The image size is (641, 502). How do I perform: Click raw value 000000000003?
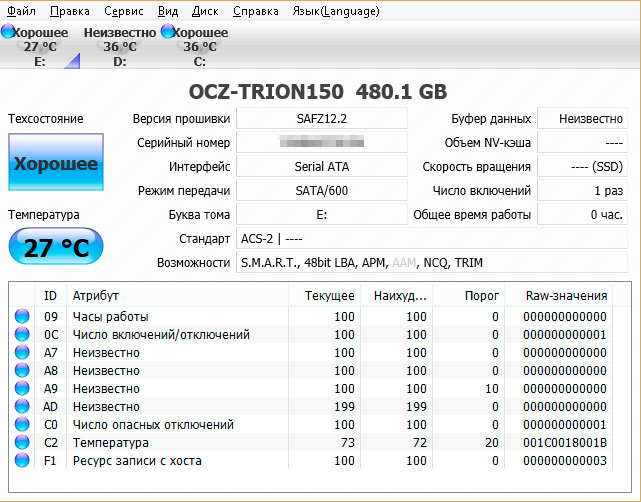point(565,460)
